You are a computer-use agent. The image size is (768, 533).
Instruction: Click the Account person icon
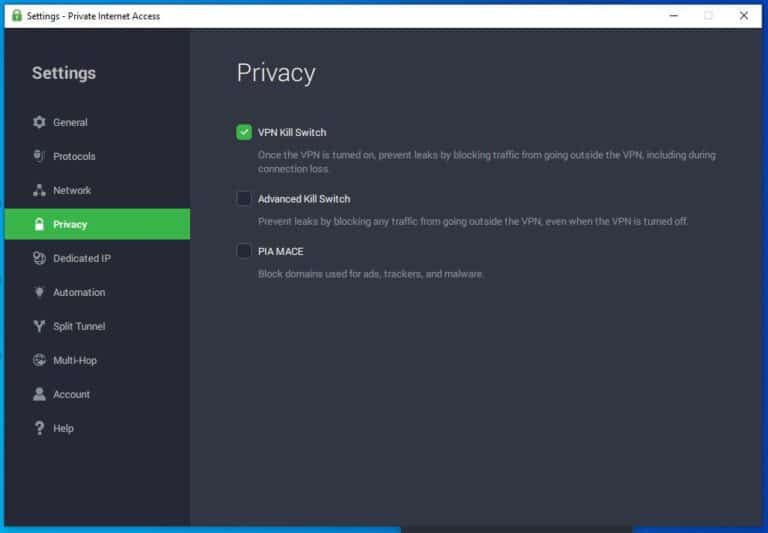click(39, 394)
